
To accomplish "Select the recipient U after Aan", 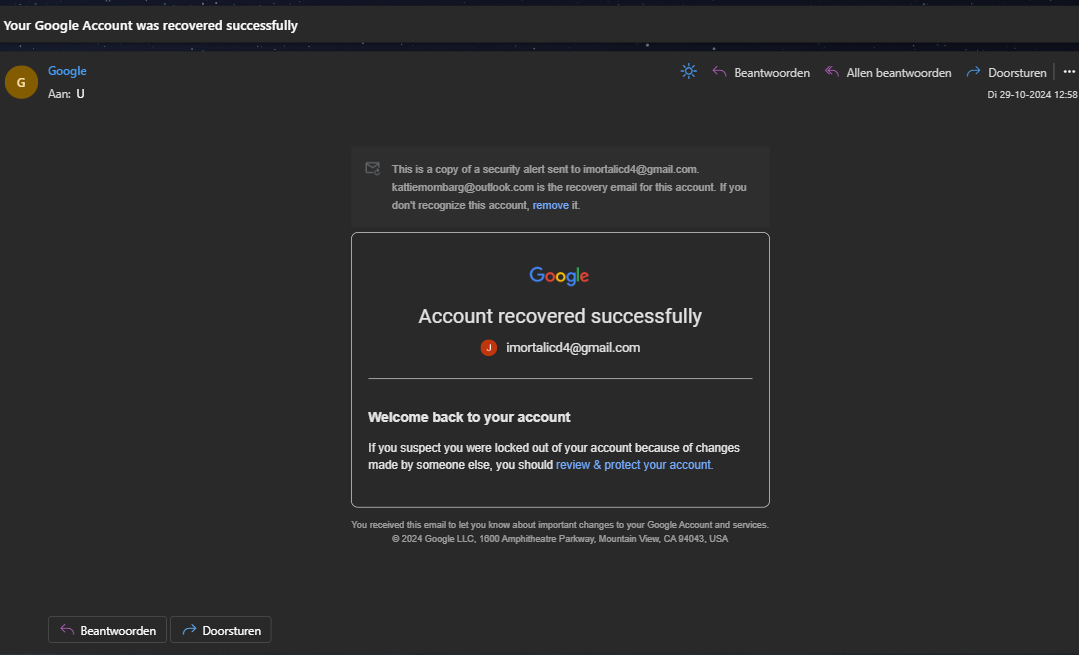I will tap(80, 94).
